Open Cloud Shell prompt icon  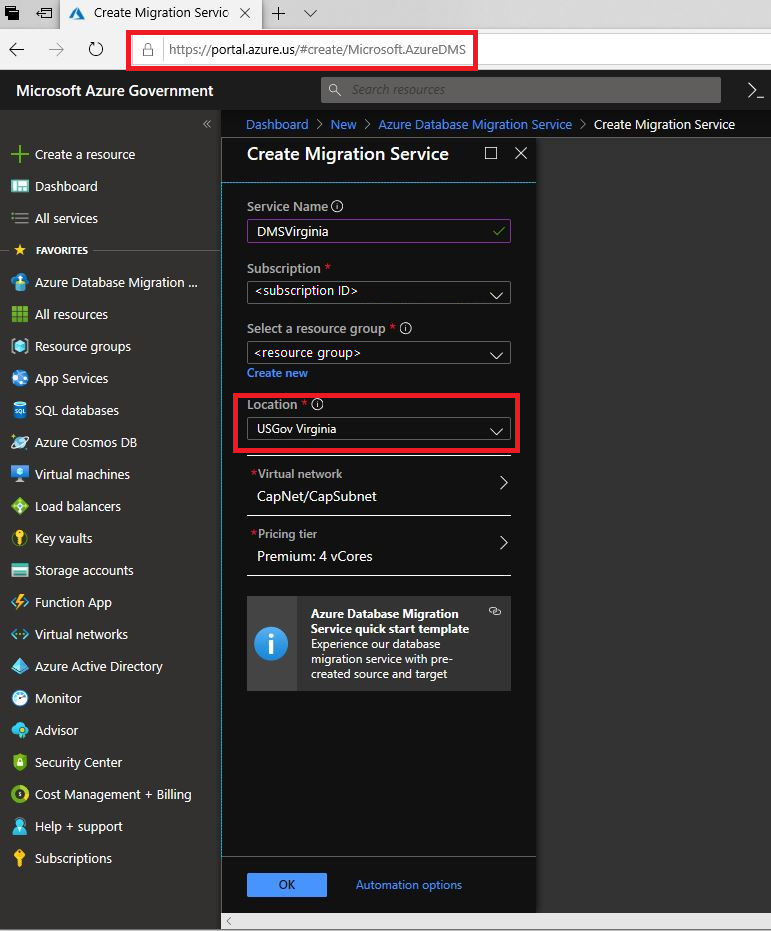click(755, 91)
